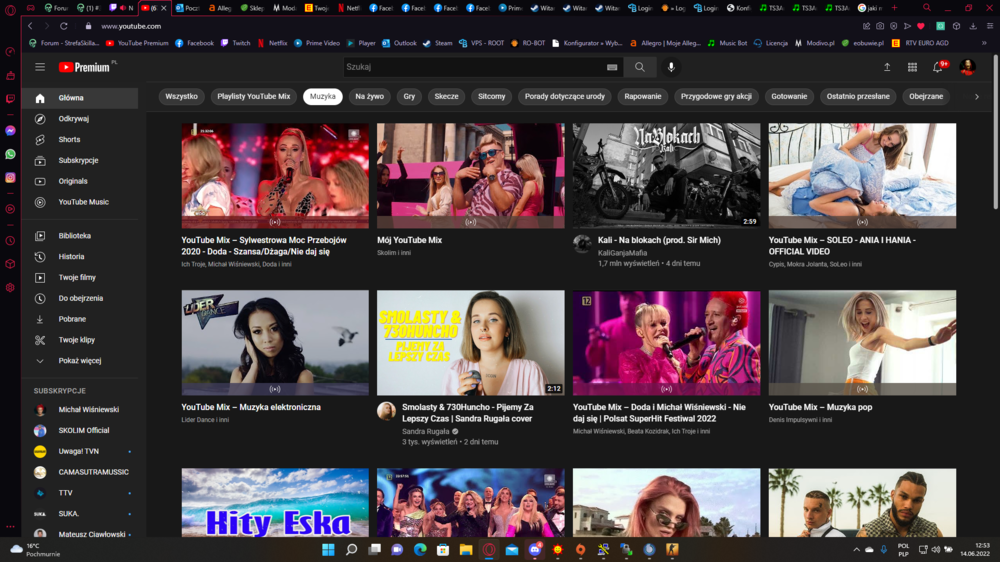1000x562 pixels.
Task: Open Kali - Na blokach video thumbnail
Action: coord(666,175)
